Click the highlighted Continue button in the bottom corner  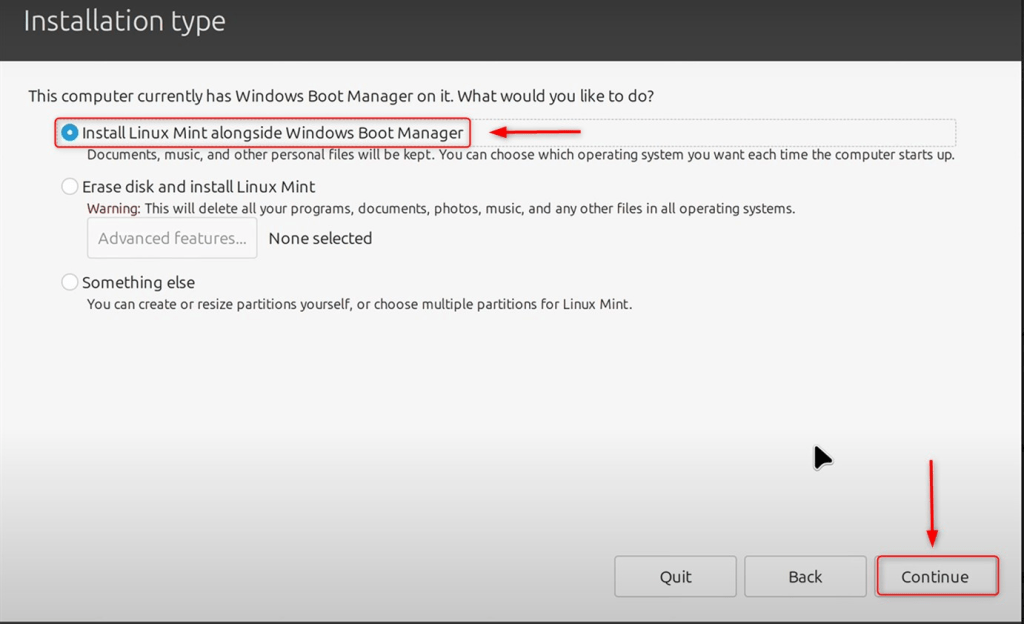point(936,576)
